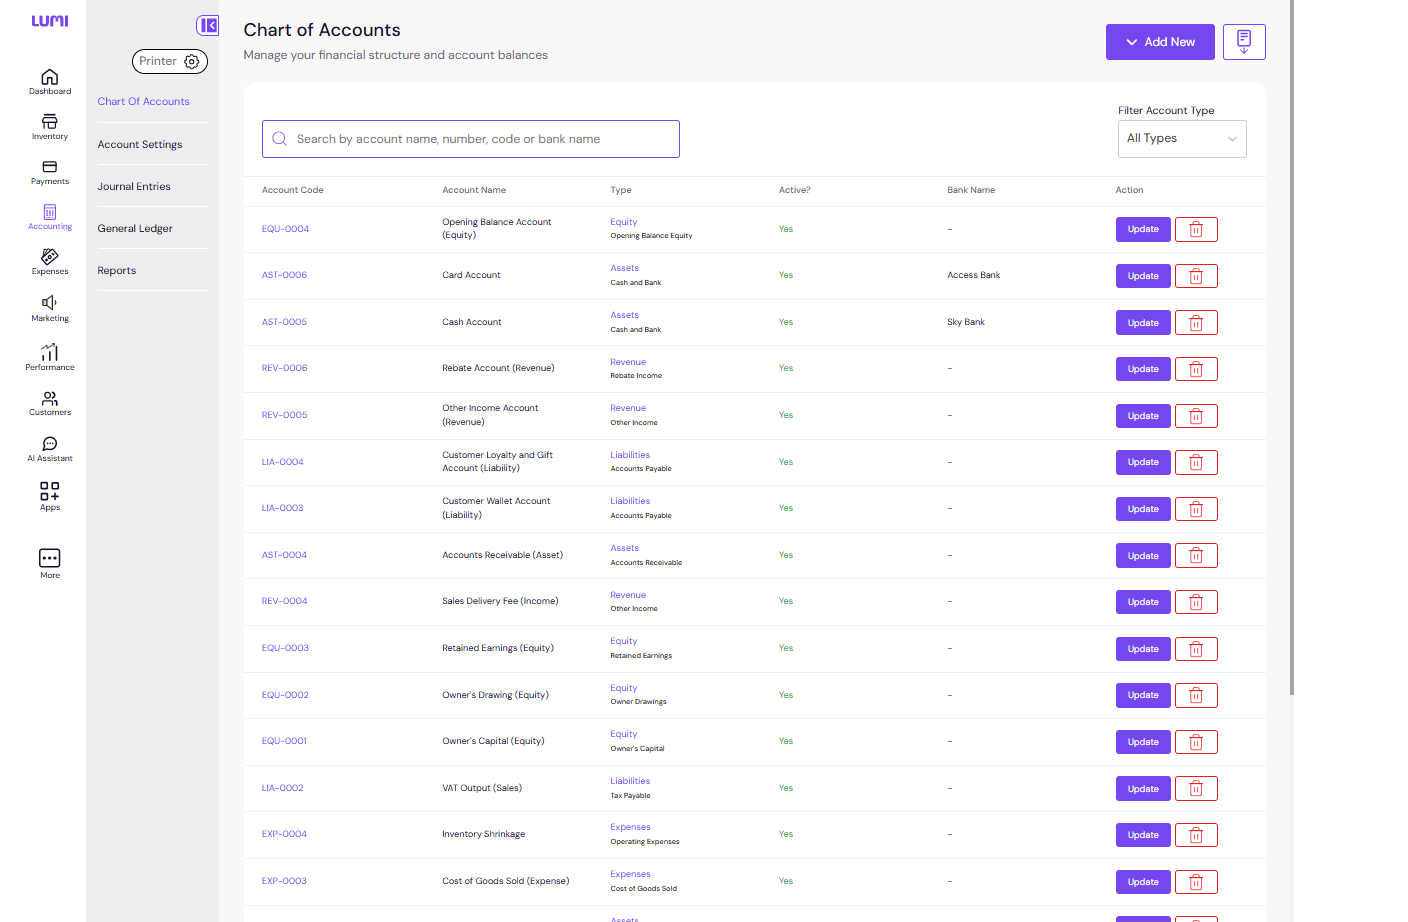
Task: Open Journal Entries menu item
Action: click(x=134, y=187)
